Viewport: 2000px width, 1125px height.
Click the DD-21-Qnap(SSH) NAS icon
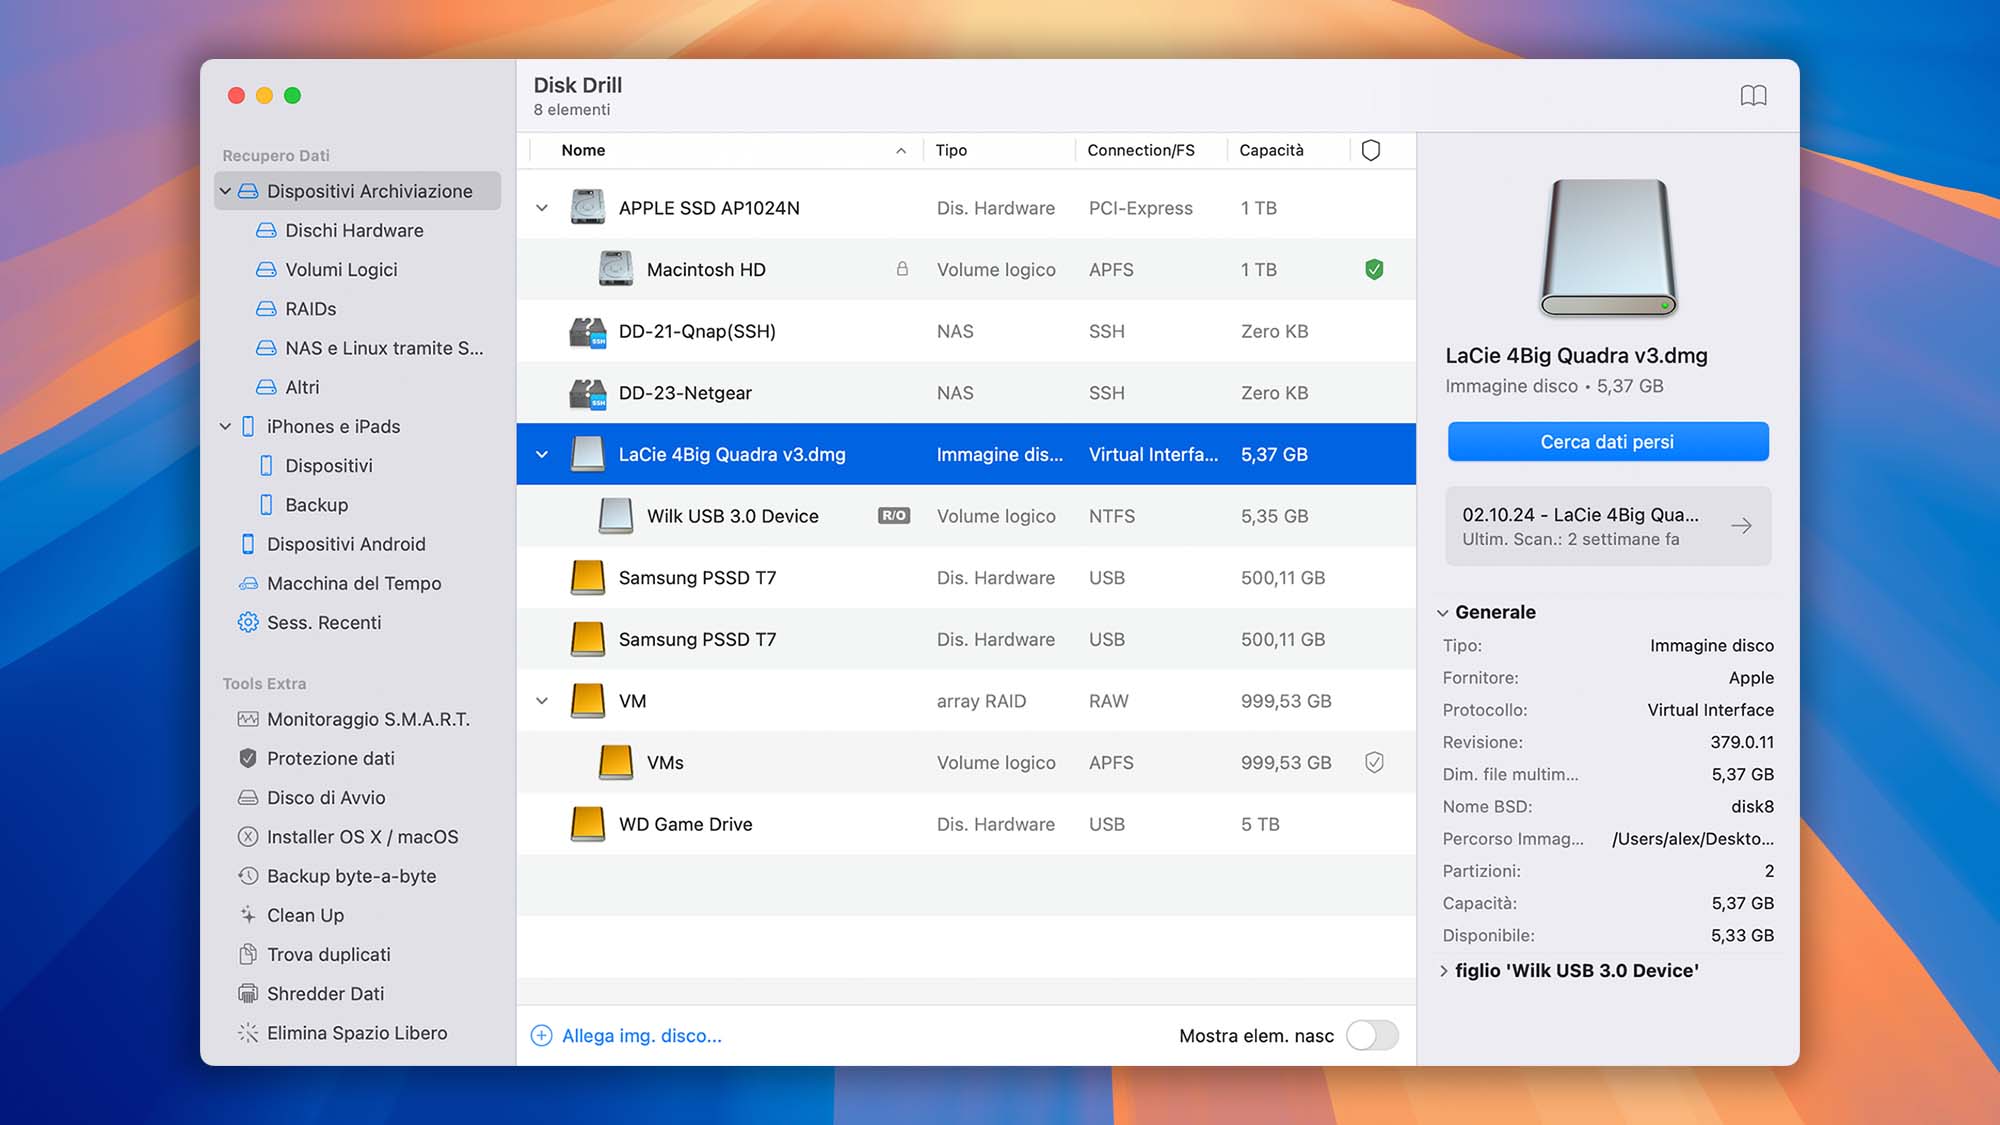coord(588,331)
